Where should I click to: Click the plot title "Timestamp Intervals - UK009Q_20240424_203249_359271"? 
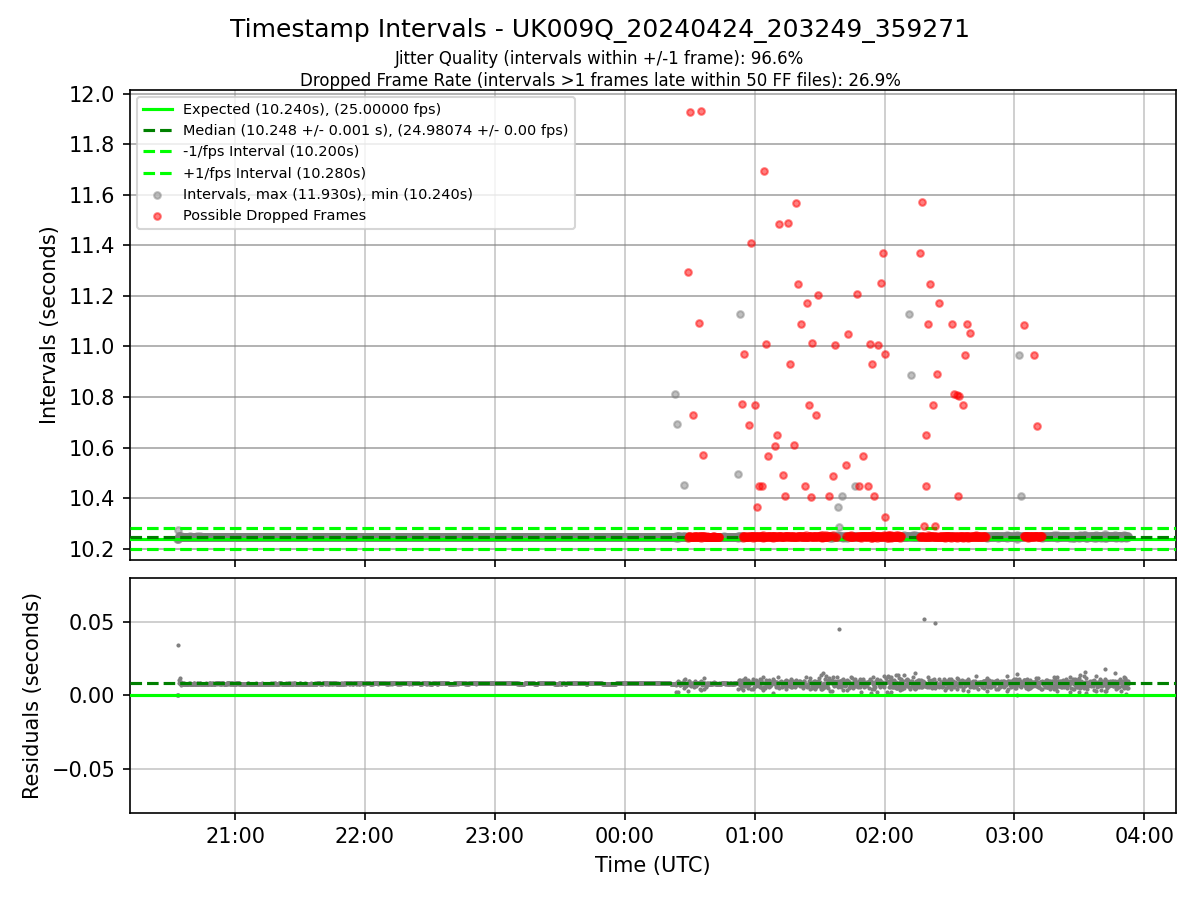599,29
